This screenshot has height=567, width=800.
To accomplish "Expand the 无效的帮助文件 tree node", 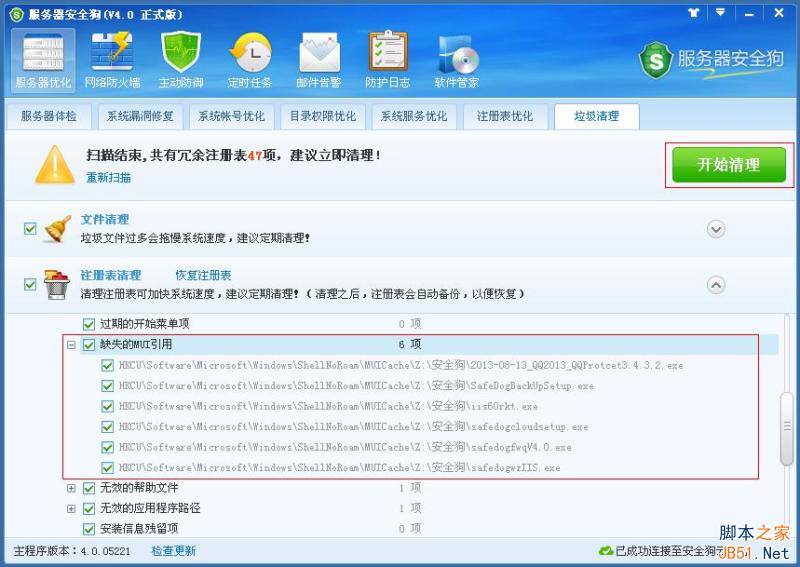I will pos(72,488).
